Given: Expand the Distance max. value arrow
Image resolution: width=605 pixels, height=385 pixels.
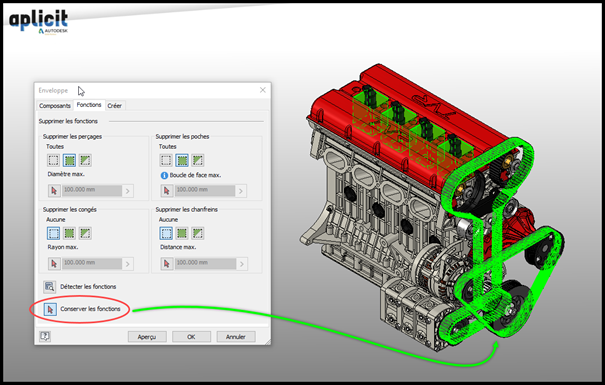Looking at the screenshot, I should pos(242,264).
